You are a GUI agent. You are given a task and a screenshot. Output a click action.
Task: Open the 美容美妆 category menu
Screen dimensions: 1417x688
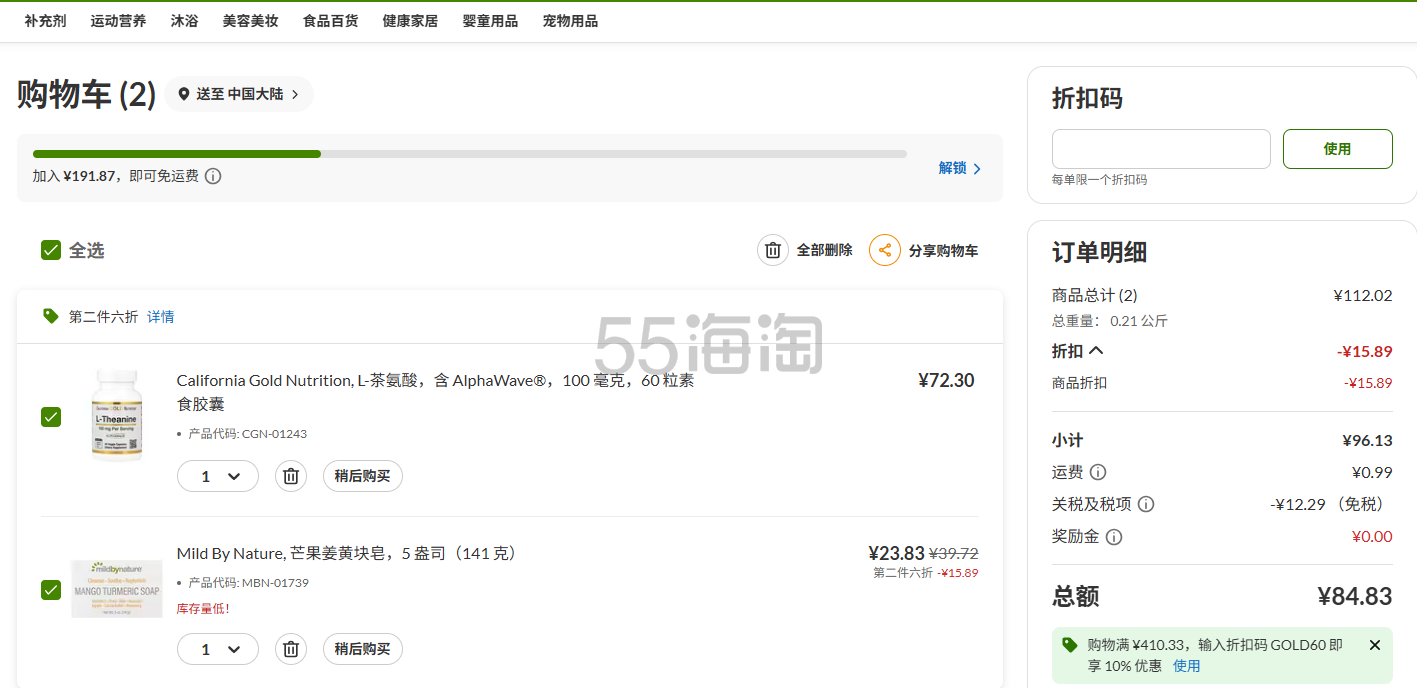click(250, 21)
